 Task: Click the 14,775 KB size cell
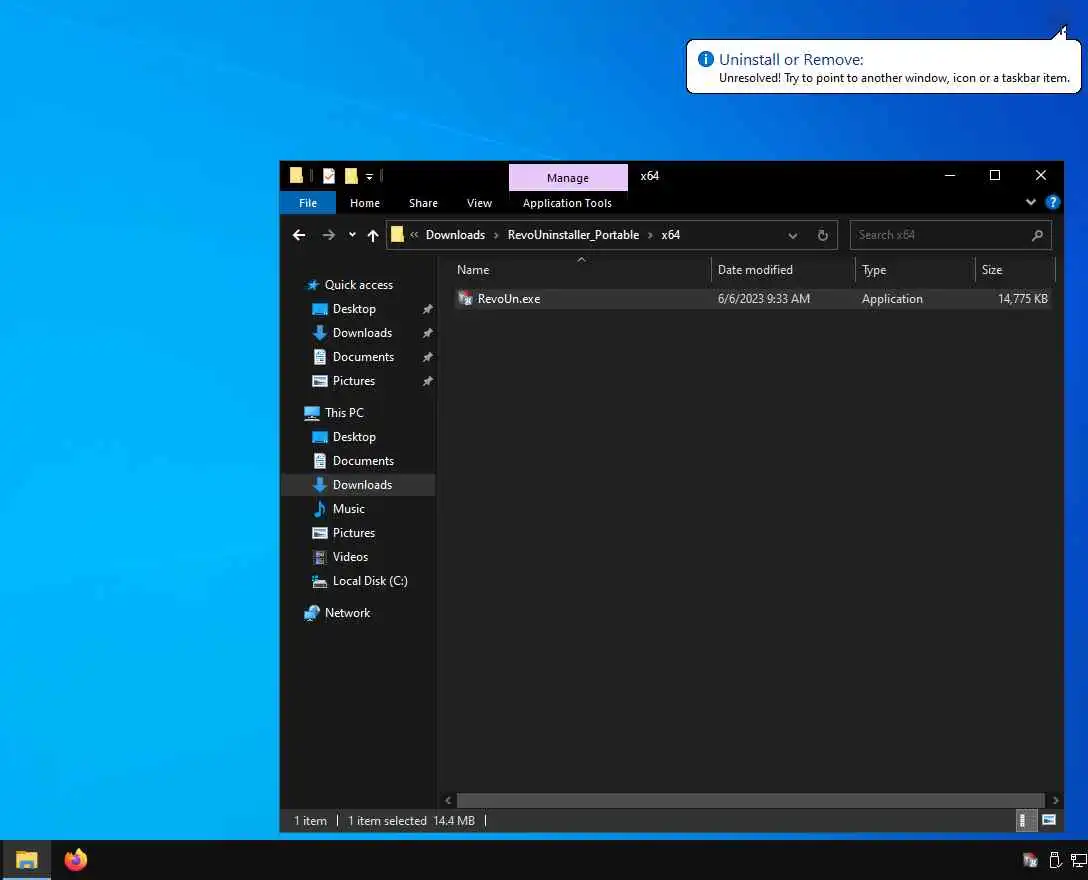click(x=1022, y=298)
